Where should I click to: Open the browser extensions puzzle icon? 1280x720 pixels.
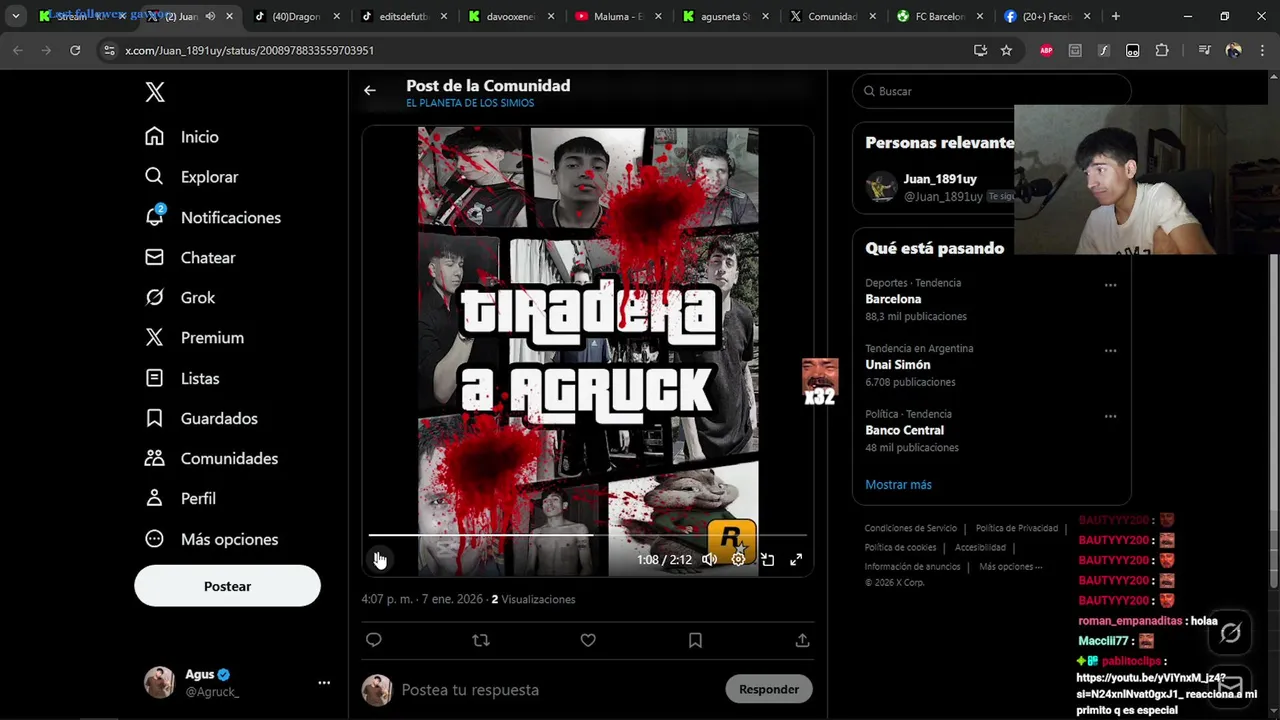[x=1162, y=50]
